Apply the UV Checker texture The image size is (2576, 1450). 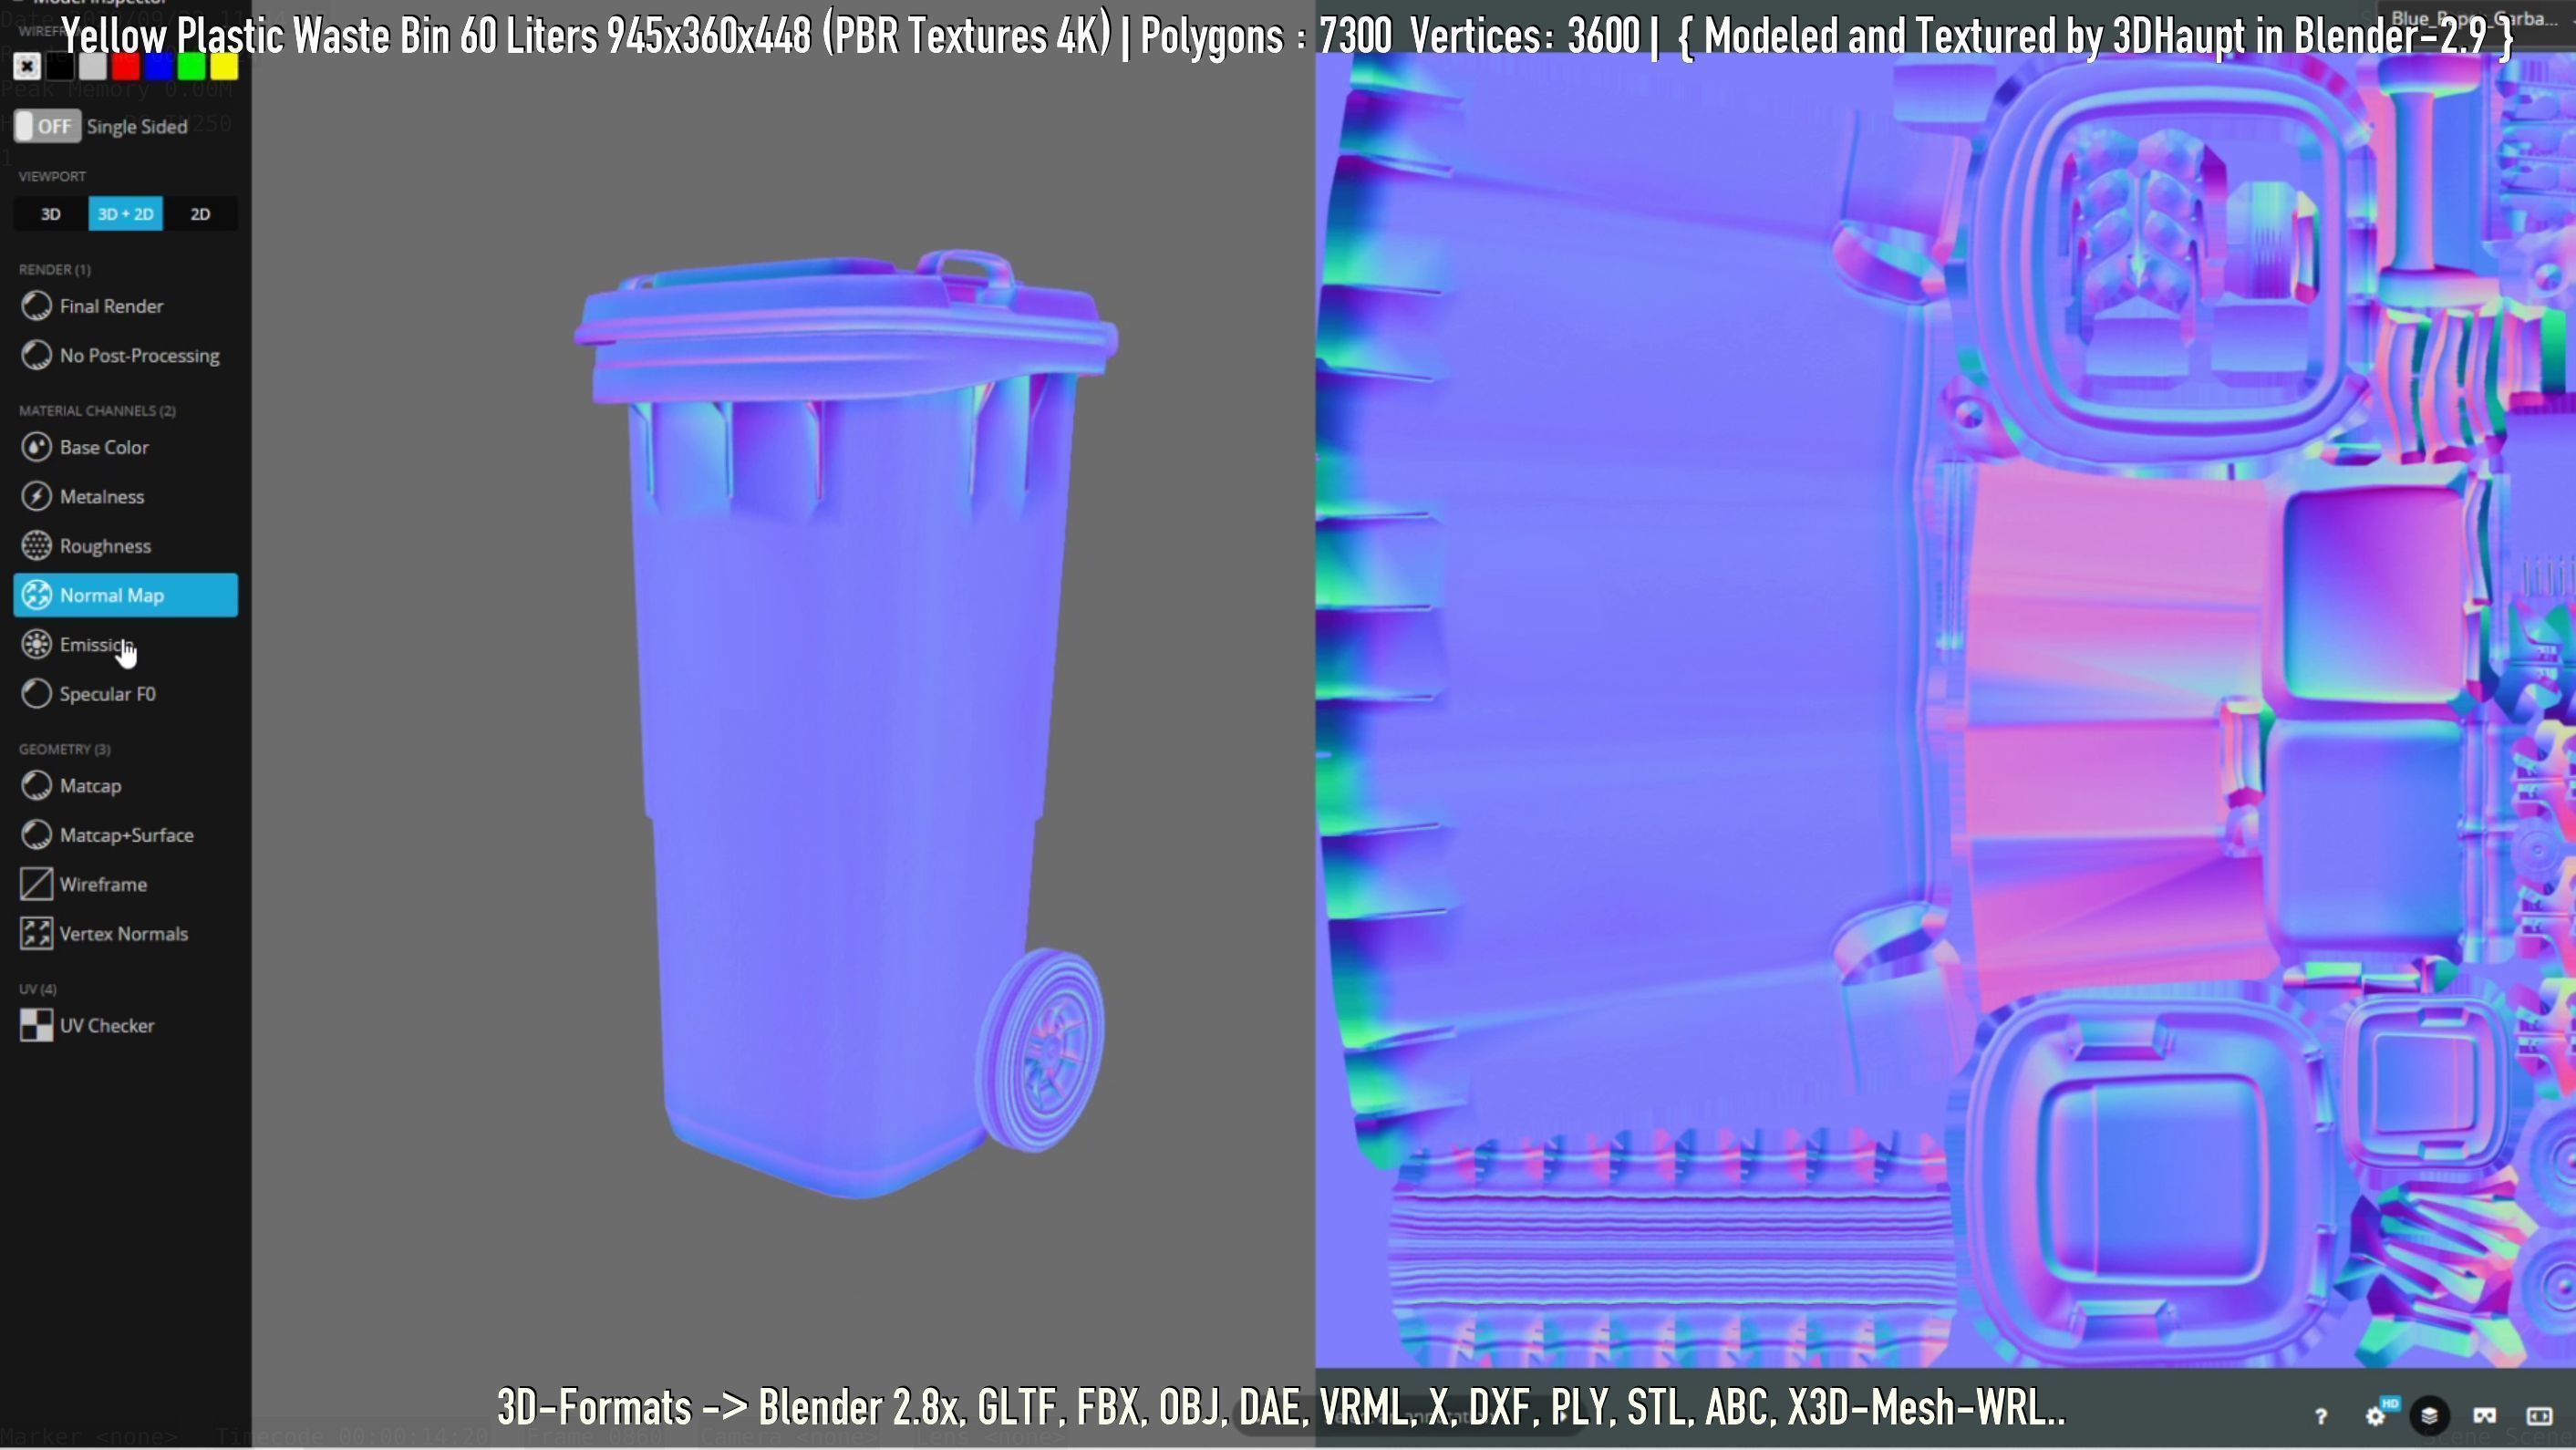pos(126,1026)
